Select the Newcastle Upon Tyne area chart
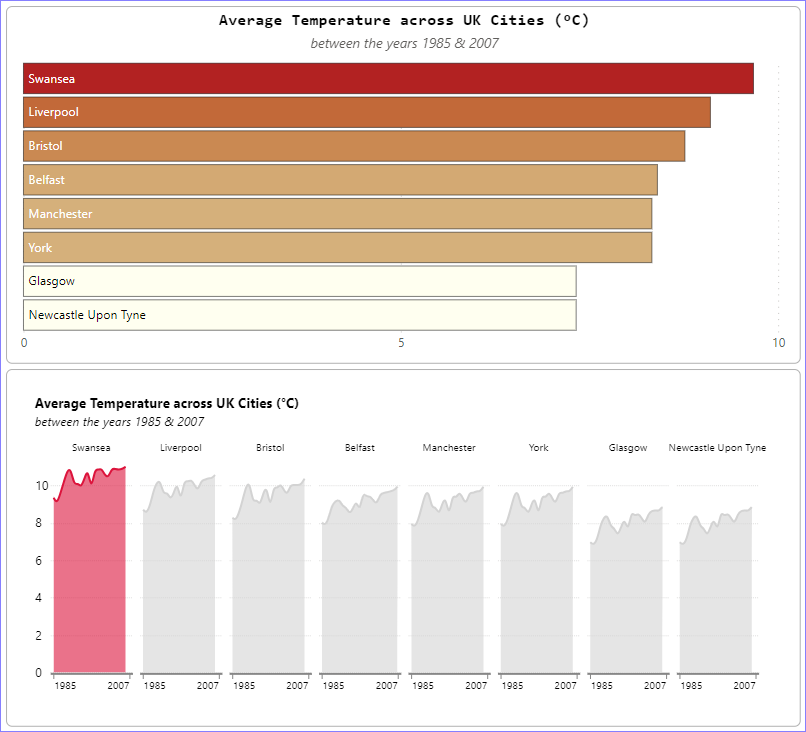806x732 pixels. (716, 600)
